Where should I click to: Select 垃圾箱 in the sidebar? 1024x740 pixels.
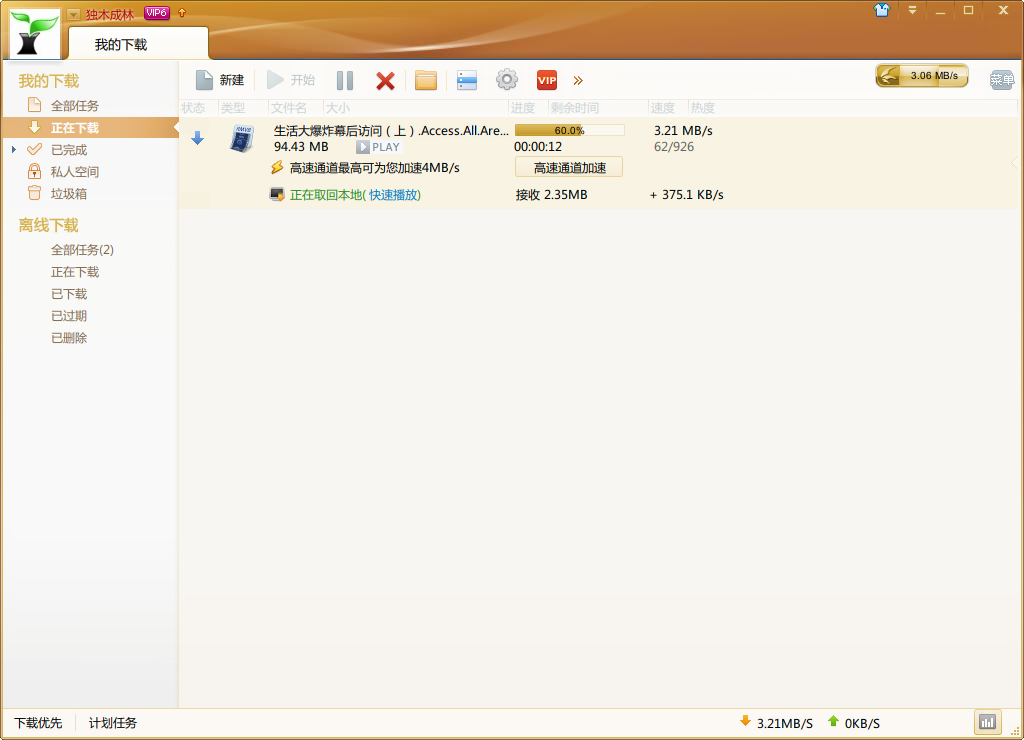pyautogui.click(x=68, y=194)
